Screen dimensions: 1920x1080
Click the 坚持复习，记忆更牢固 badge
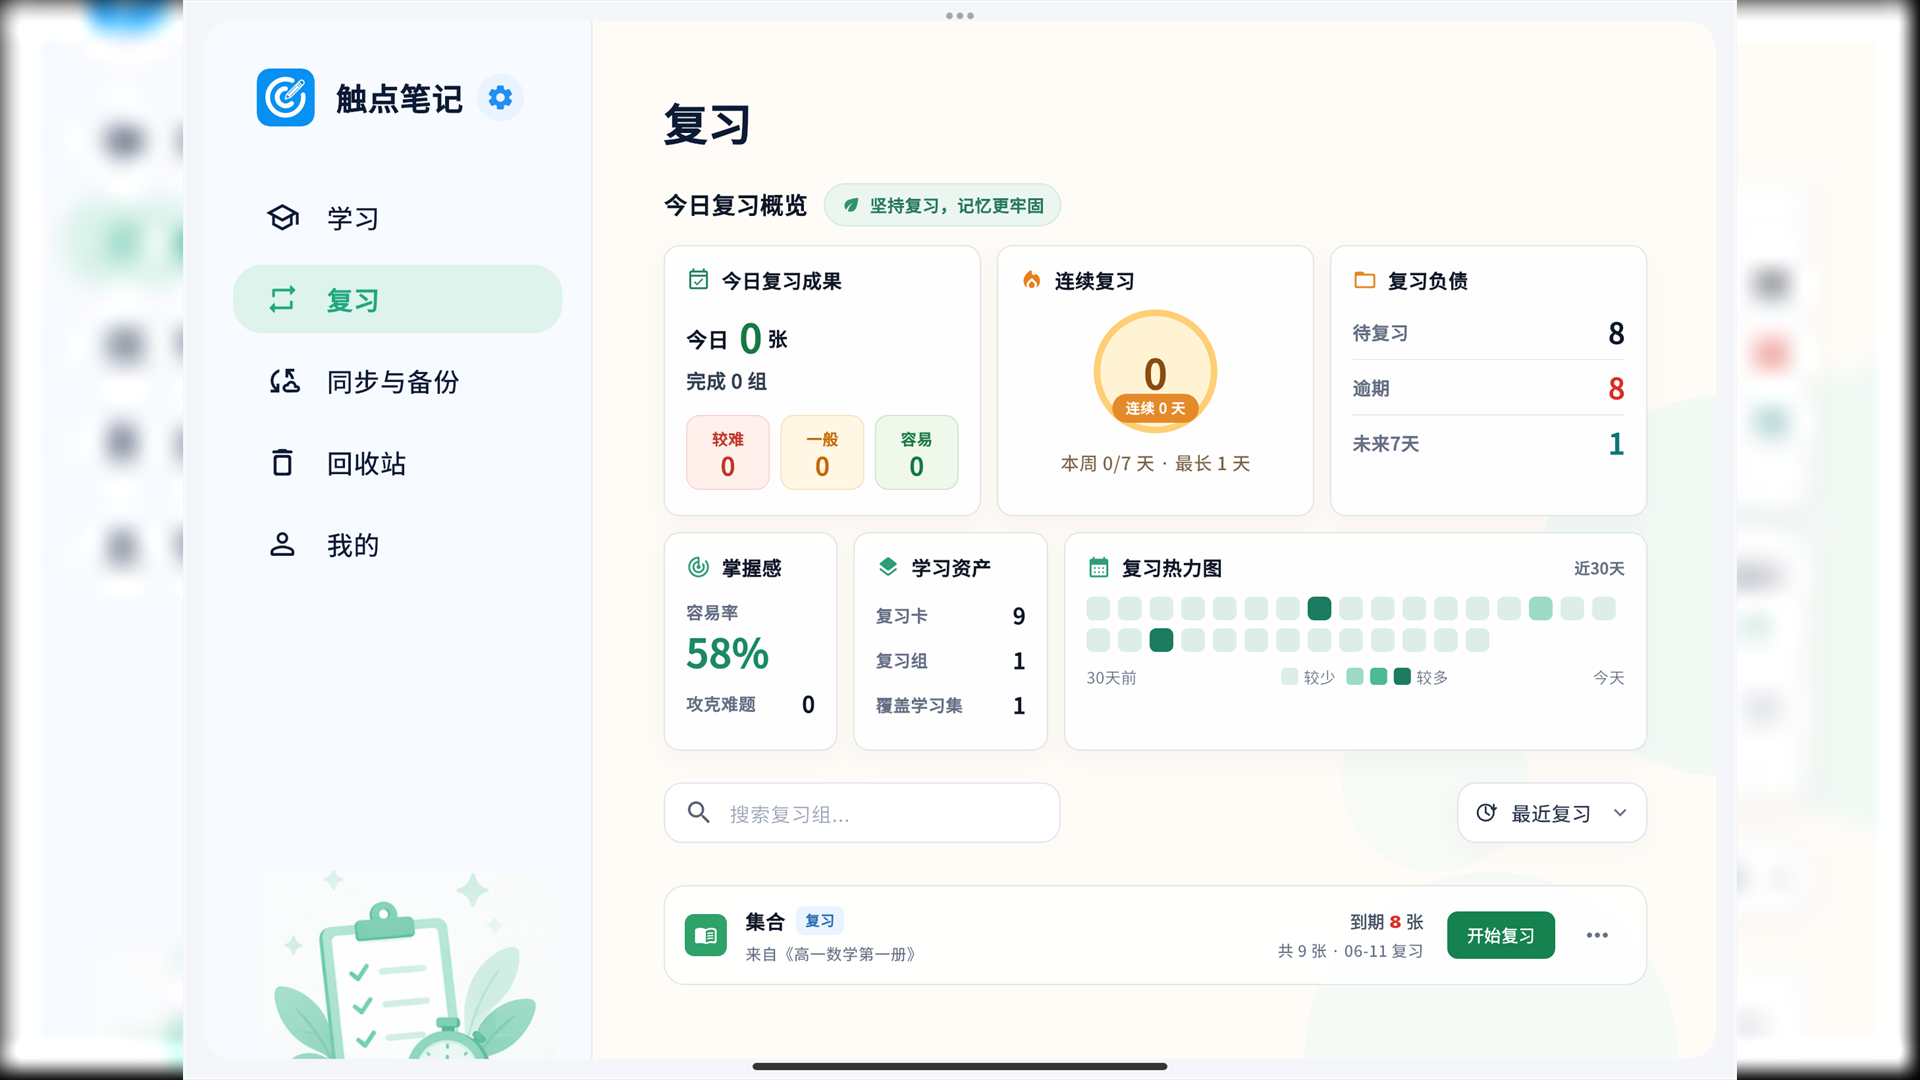coord(942,206)
